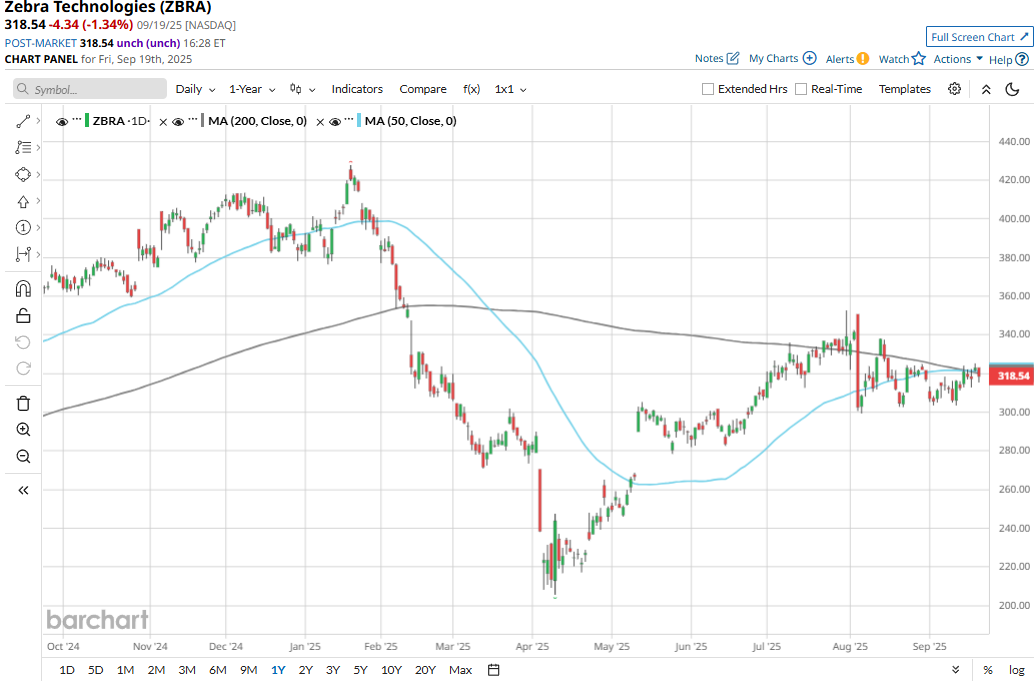Toggle log scale on the chart
This screenshot has width=1036, height=681.
click(1016, 670)
